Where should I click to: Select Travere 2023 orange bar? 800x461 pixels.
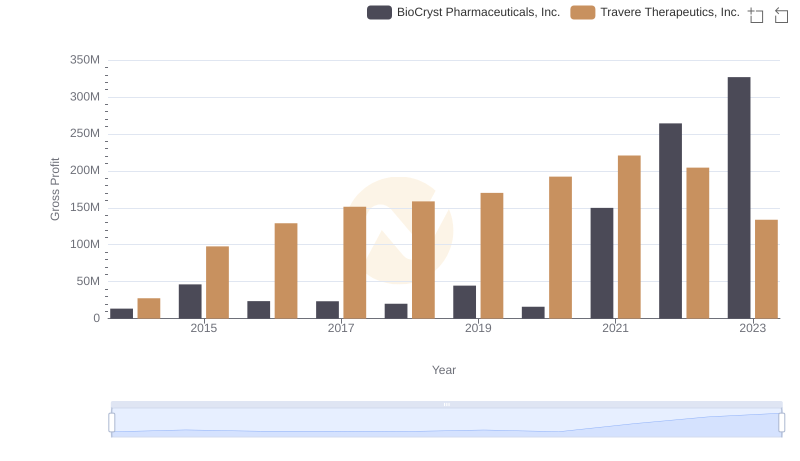[x=766, y=269]
